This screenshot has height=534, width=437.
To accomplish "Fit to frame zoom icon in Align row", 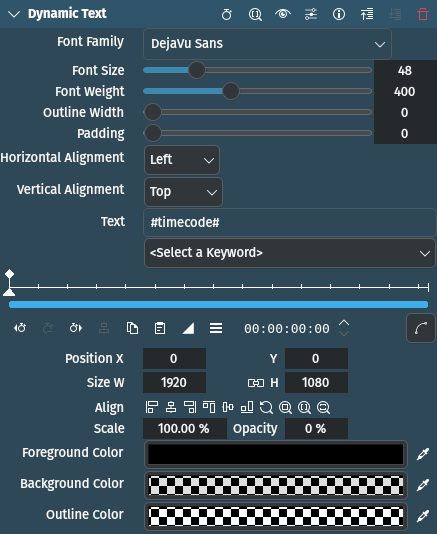I will [x=285, y=407].
